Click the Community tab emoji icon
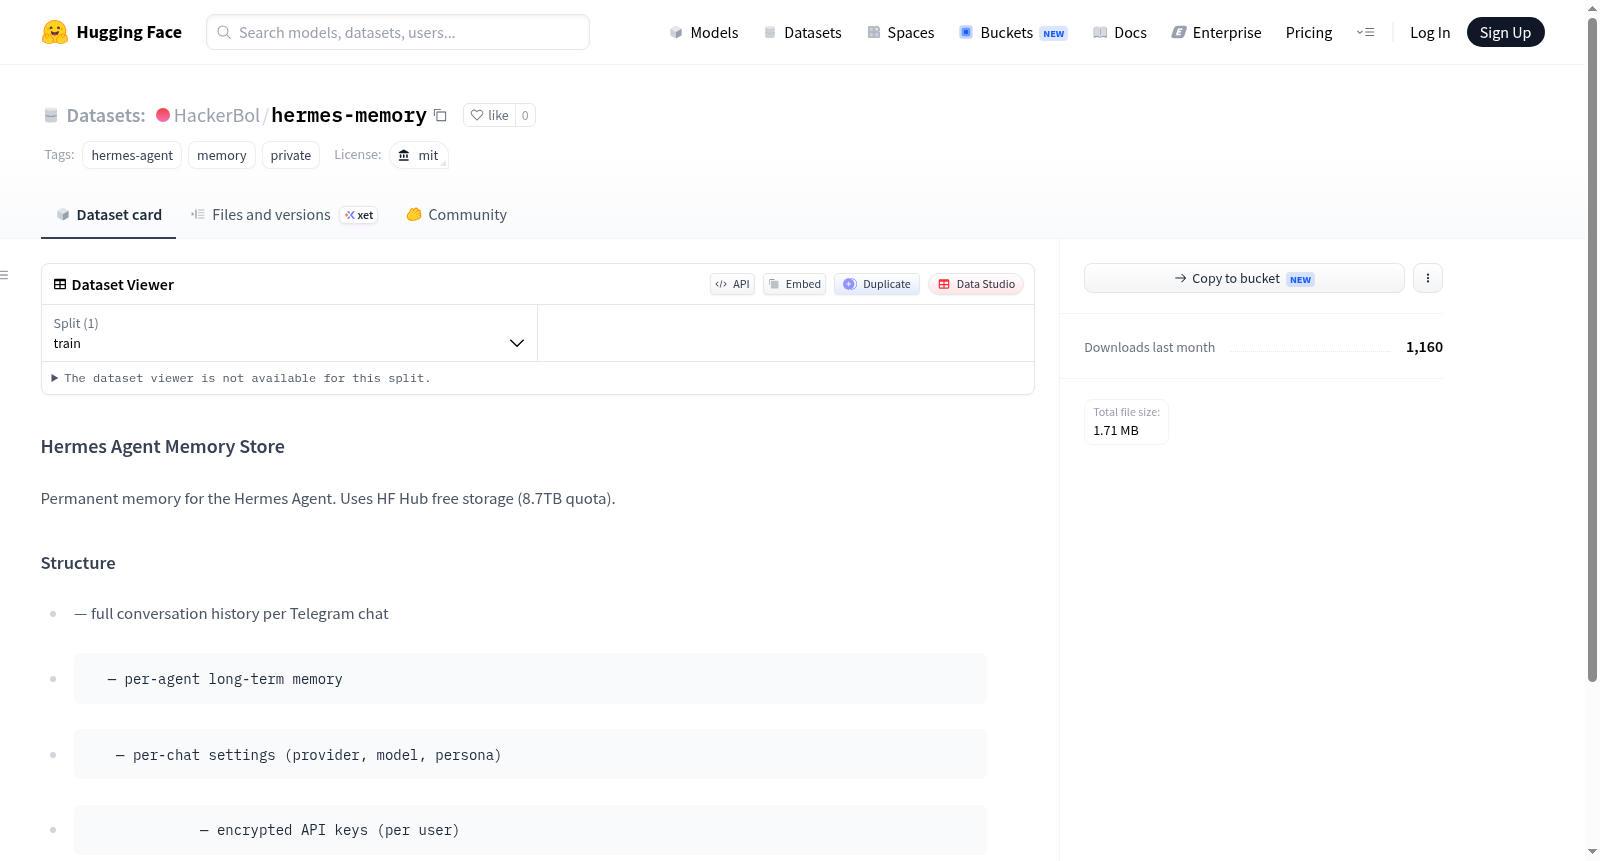Screen dimensions: 1600x861 (414, 214)
